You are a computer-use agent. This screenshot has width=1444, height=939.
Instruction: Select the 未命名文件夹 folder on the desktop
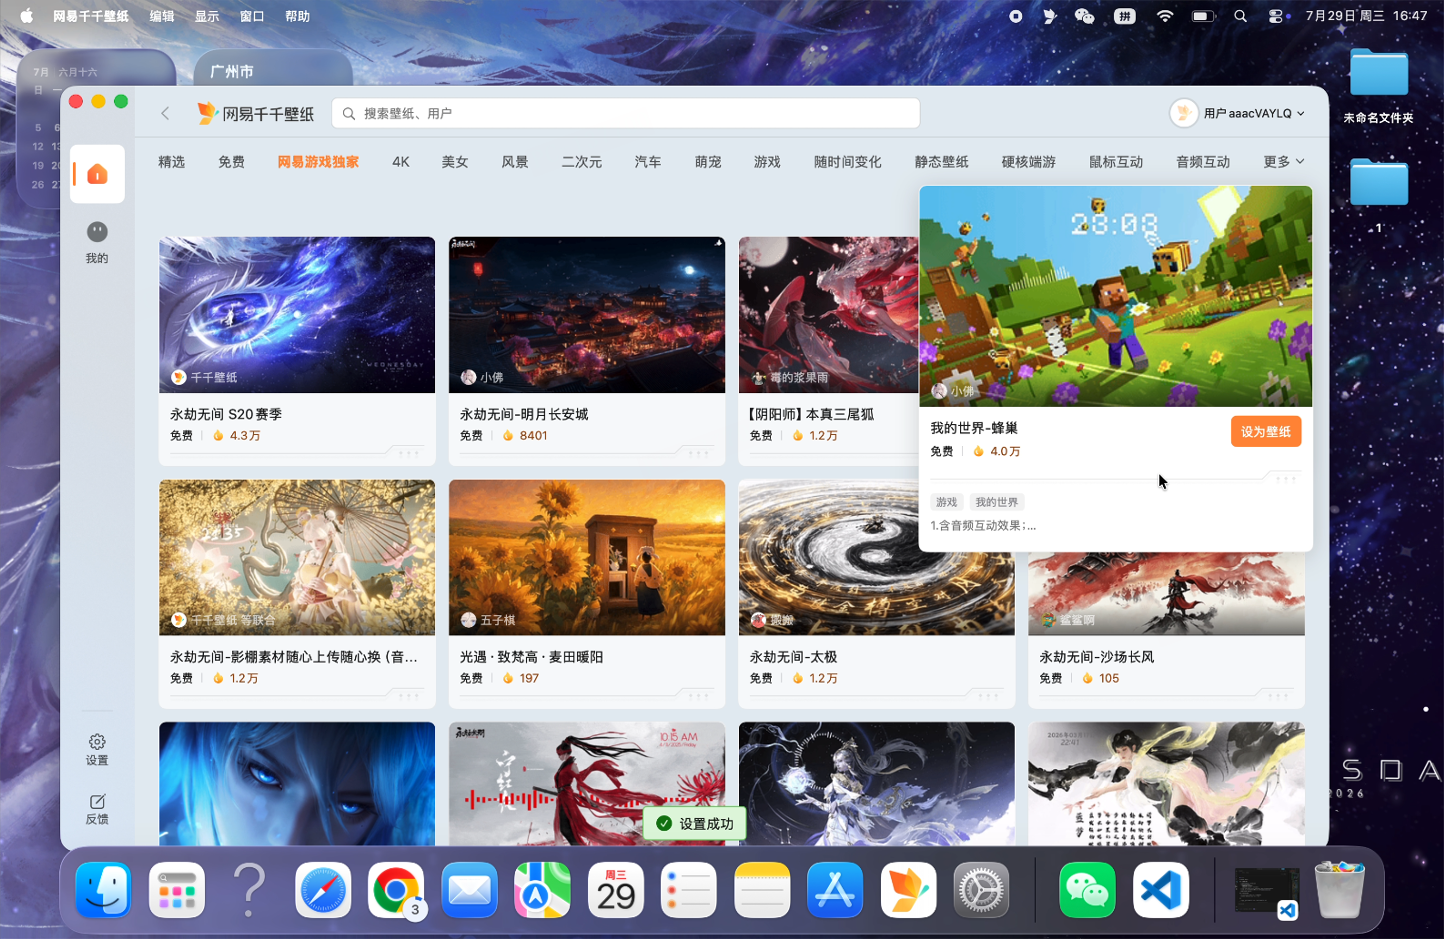tap(1379, 87)
